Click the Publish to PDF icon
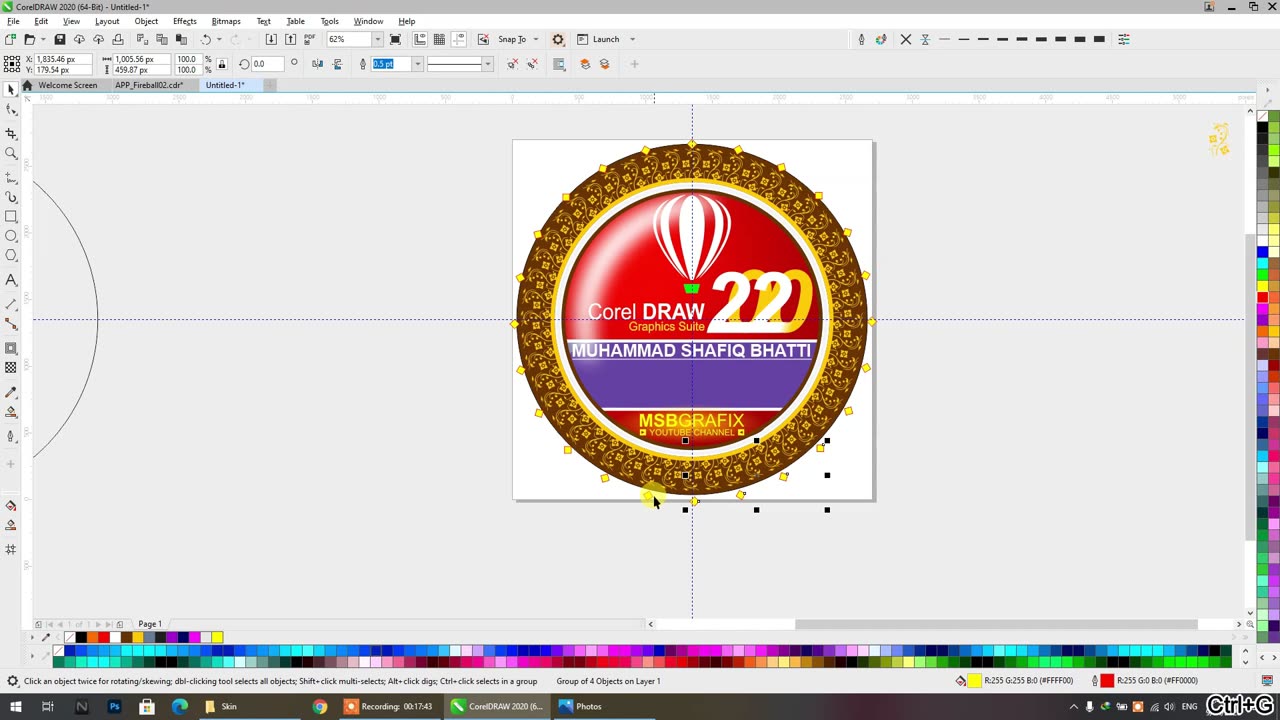 309,39
